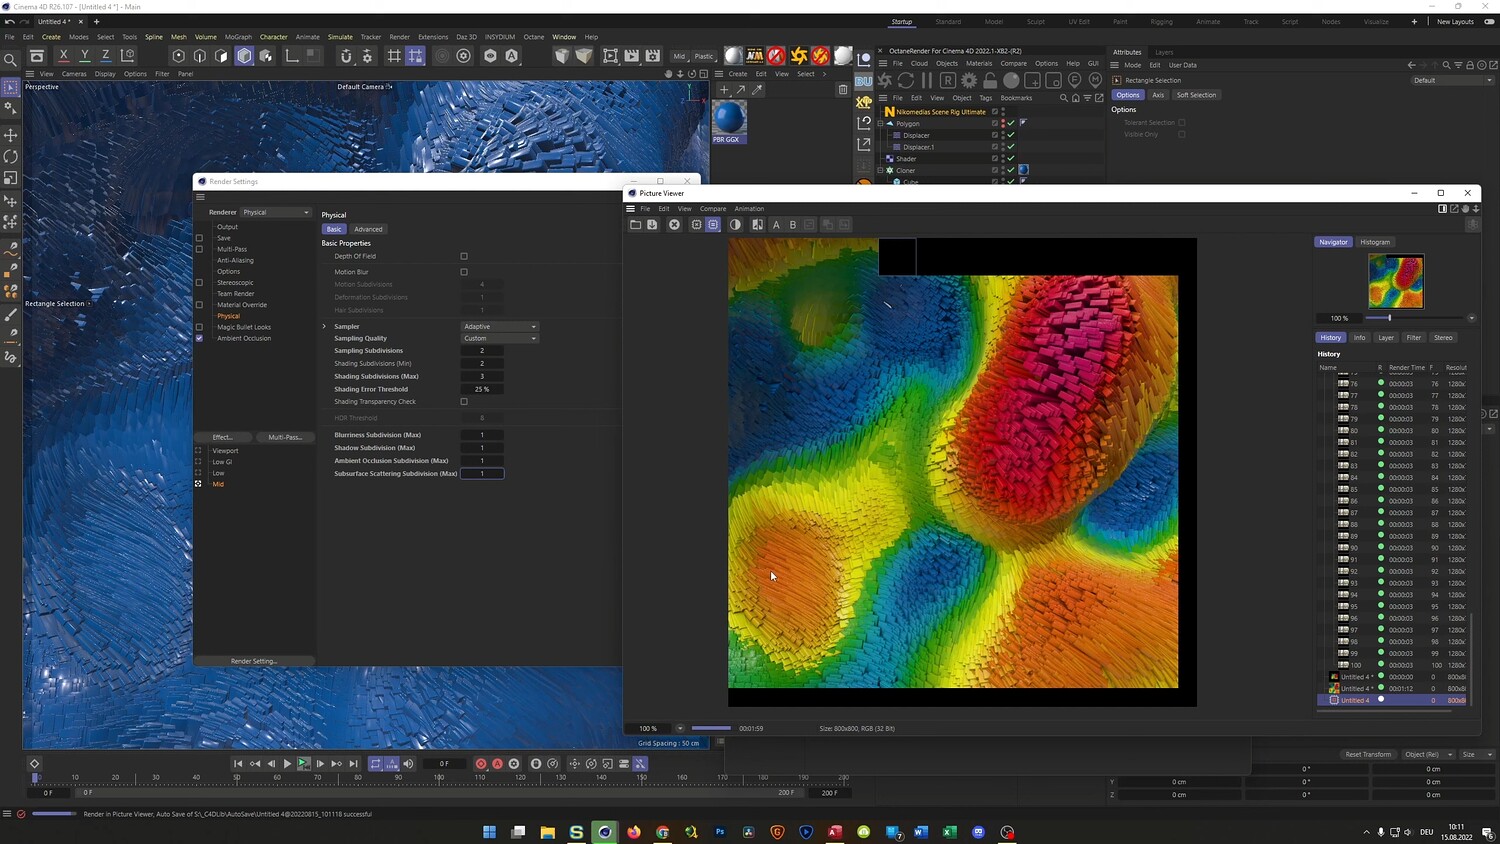Open the MoGraph menu
Screen dimensions: 1500x844
pyautogui.click(x=238, y=37)
